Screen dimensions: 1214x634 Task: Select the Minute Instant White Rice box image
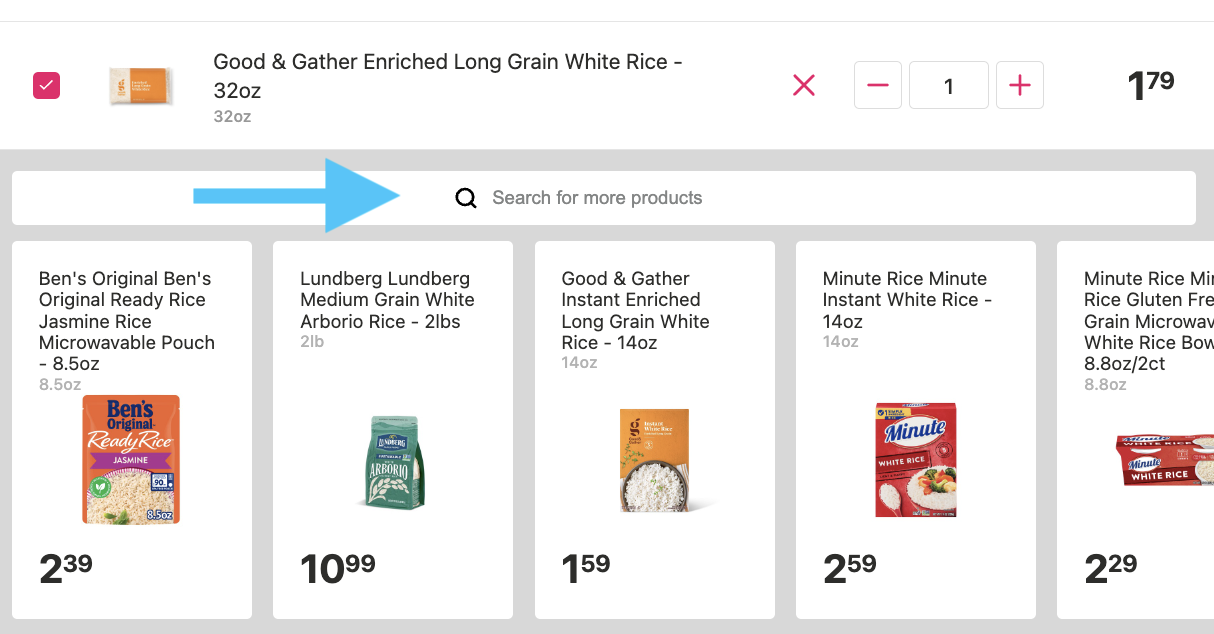click(911, 460)
